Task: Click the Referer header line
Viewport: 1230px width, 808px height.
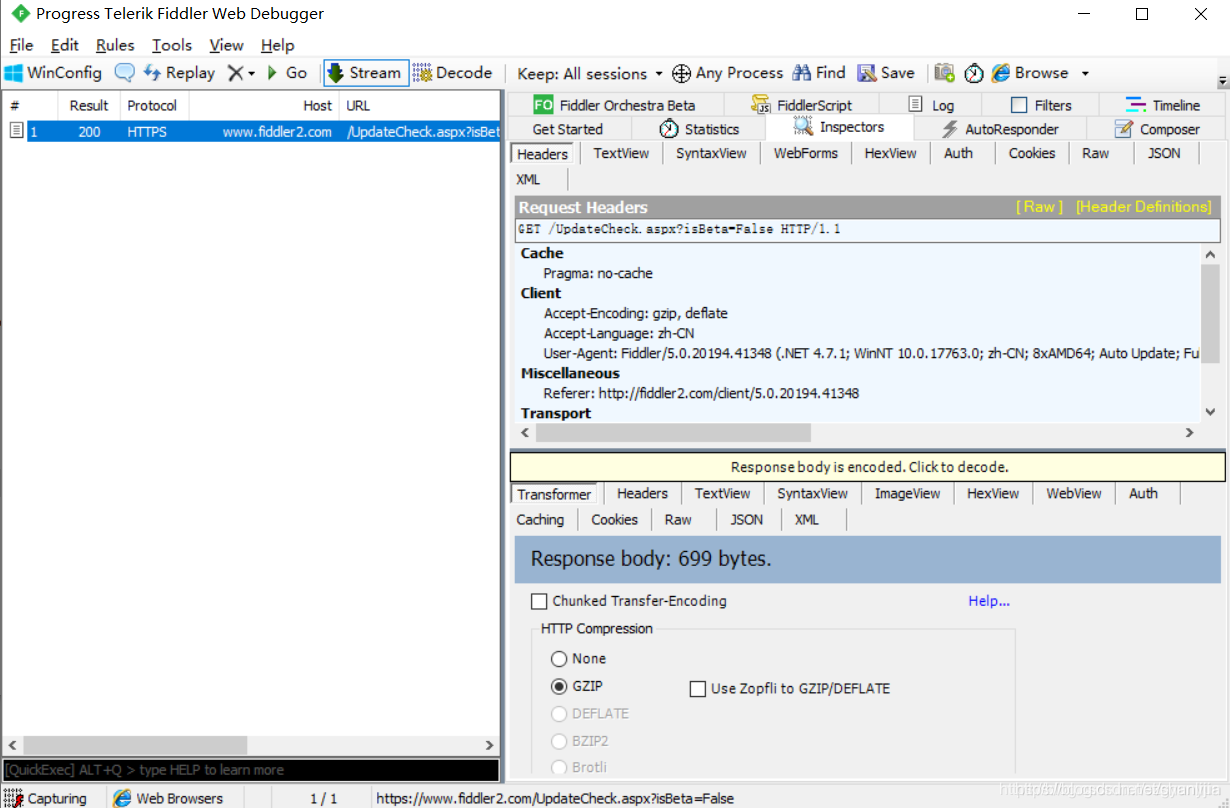Action: tap(701, 393)
